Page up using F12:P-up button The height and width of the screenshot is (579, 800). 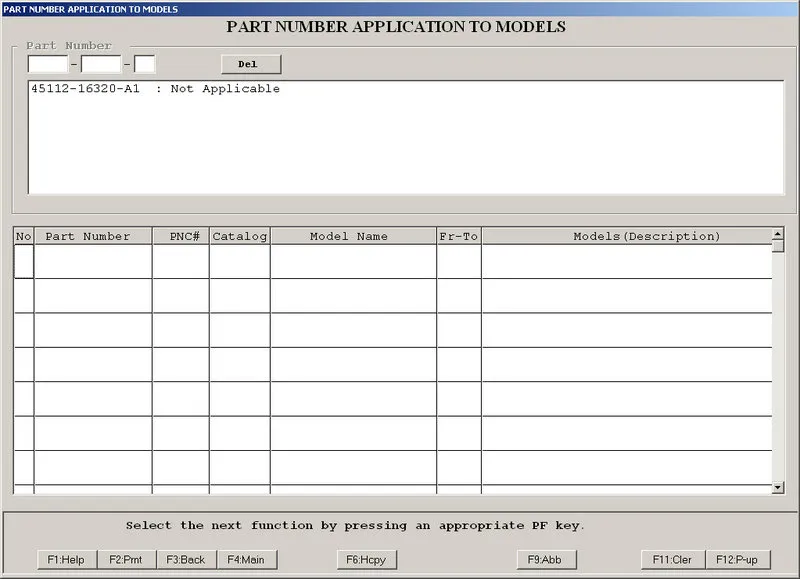(x=738, y=560)
